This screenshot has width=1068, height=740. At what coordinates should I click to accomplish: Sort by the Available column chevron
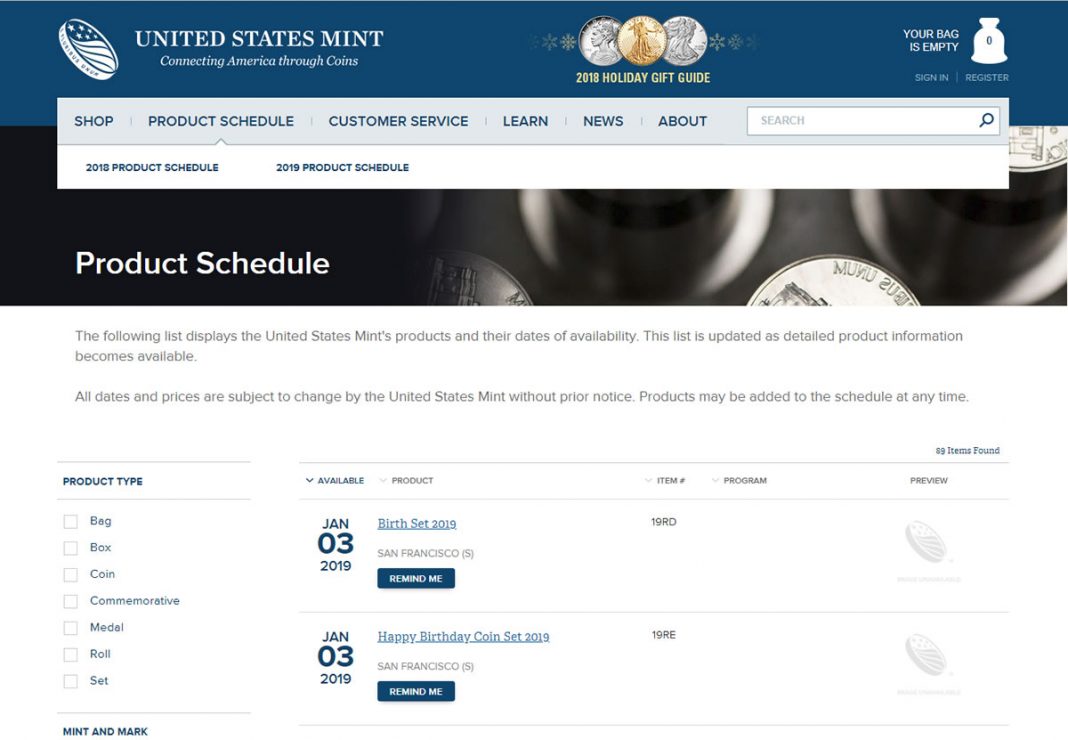310,481
